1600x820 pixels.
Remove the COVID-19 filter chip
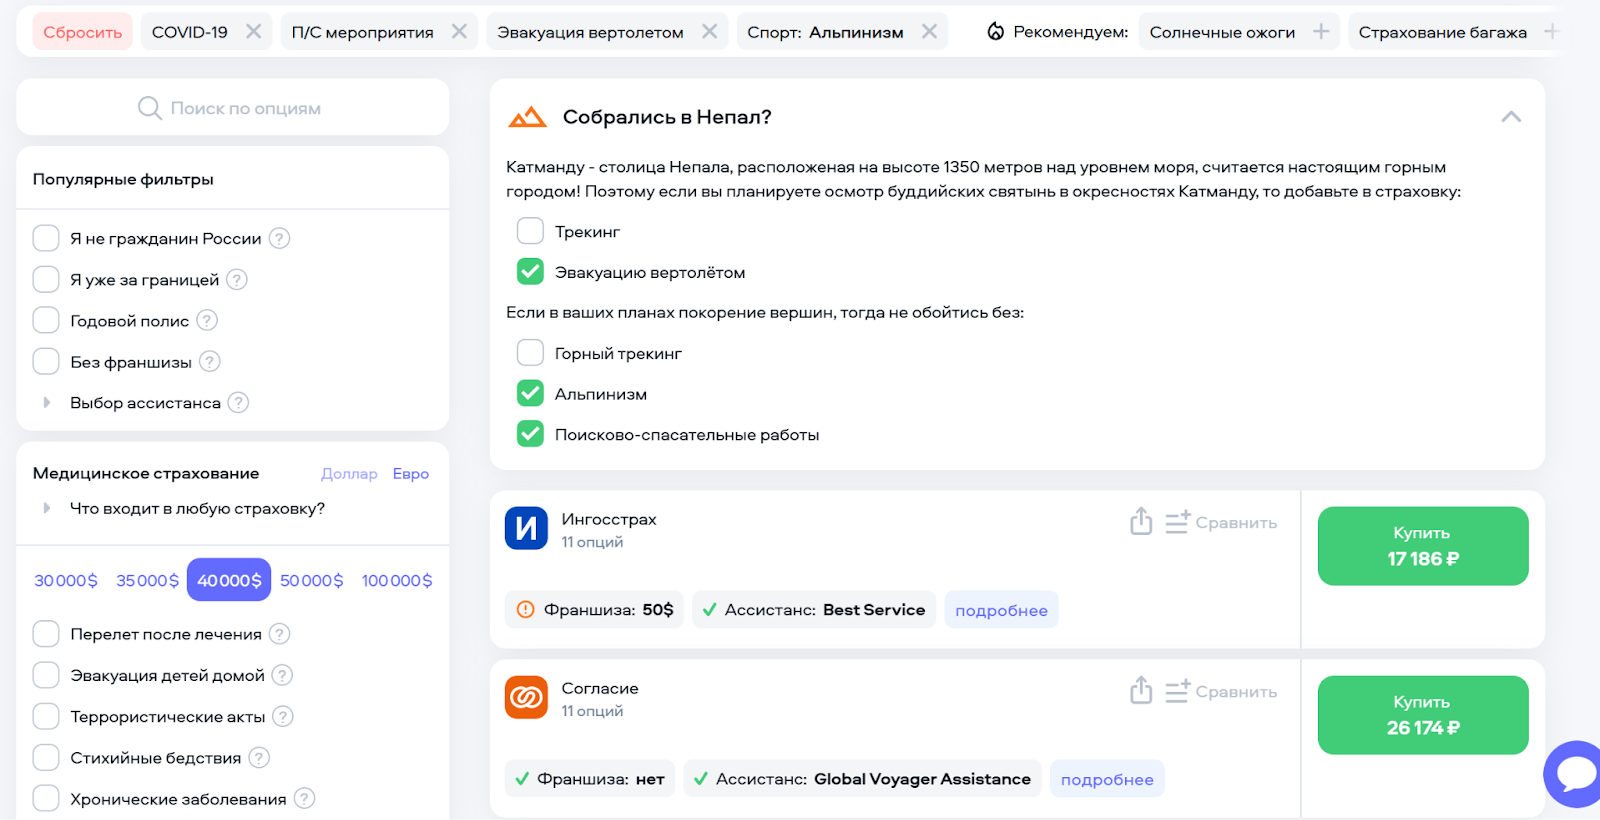[x=254, y=32]
